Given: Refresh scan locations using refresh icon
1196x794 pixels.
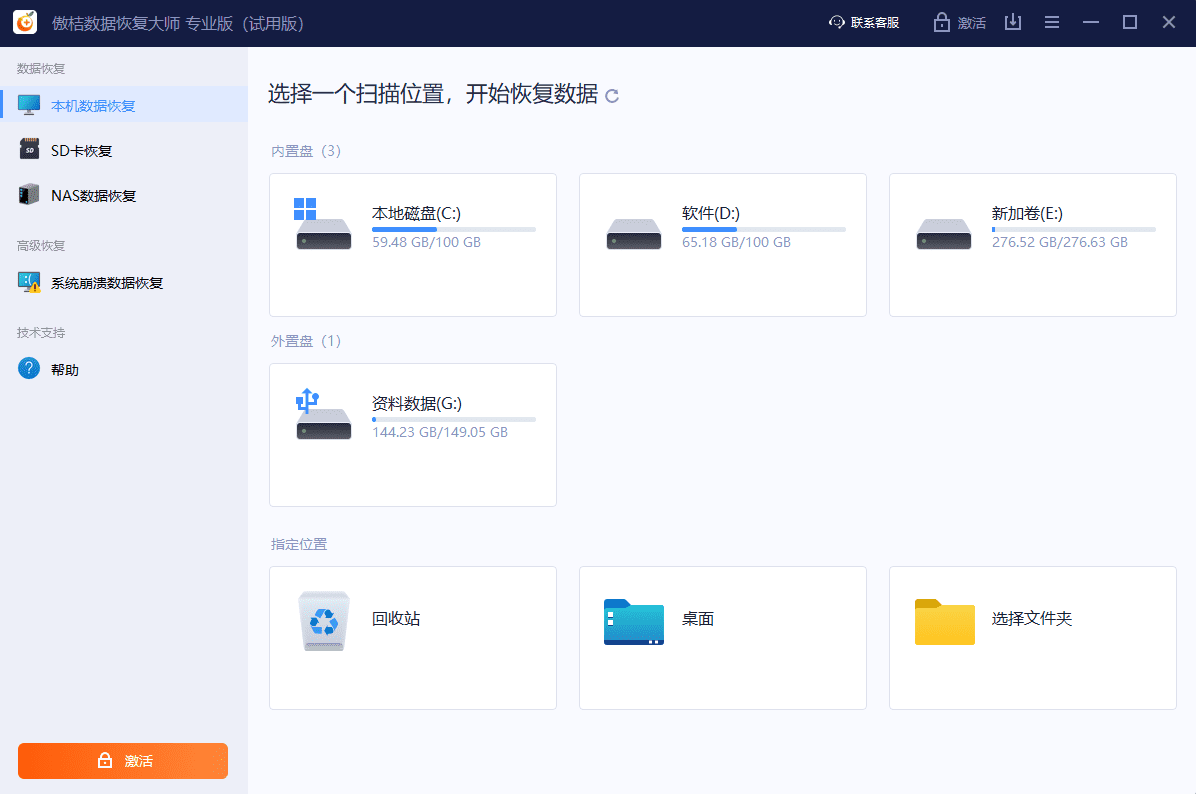Looking at the screenshot, I should click(x=612, y=96).
